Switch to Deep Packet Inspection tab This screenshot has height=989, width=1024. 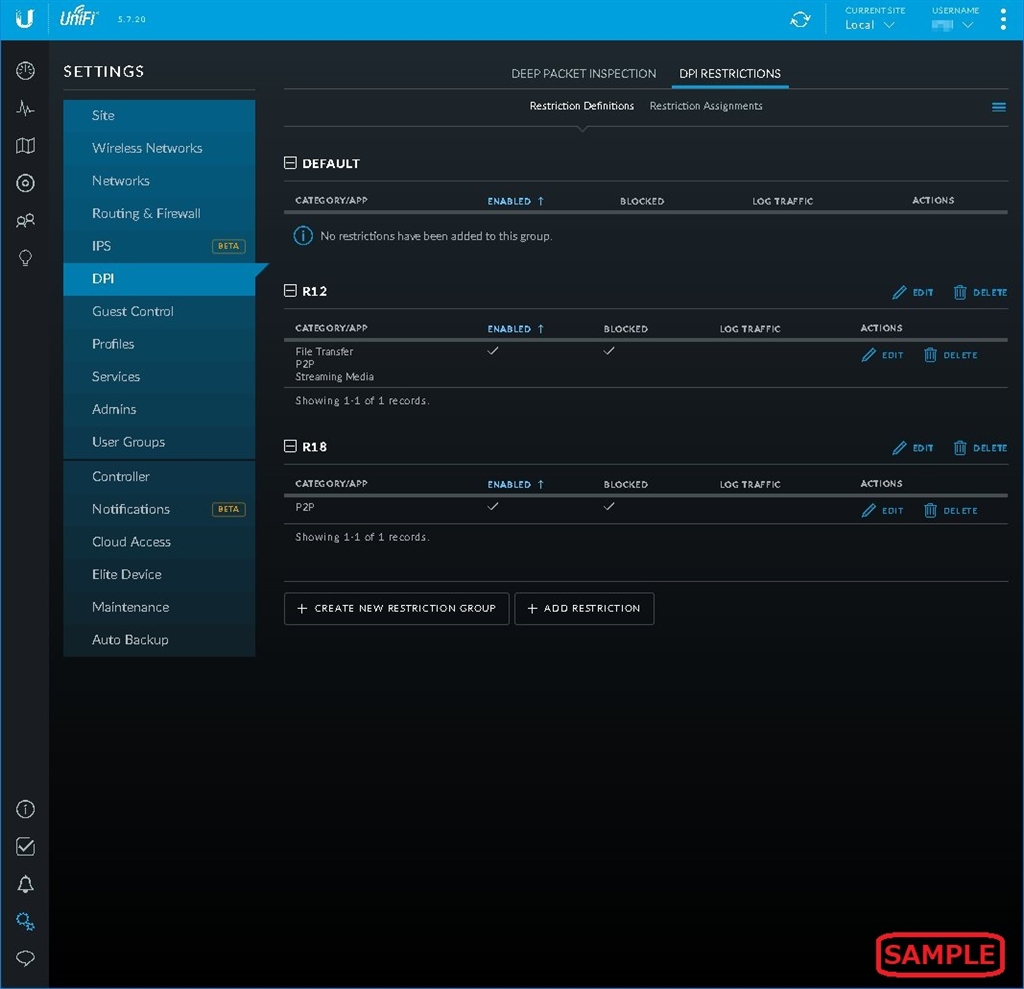coord(583,73)
